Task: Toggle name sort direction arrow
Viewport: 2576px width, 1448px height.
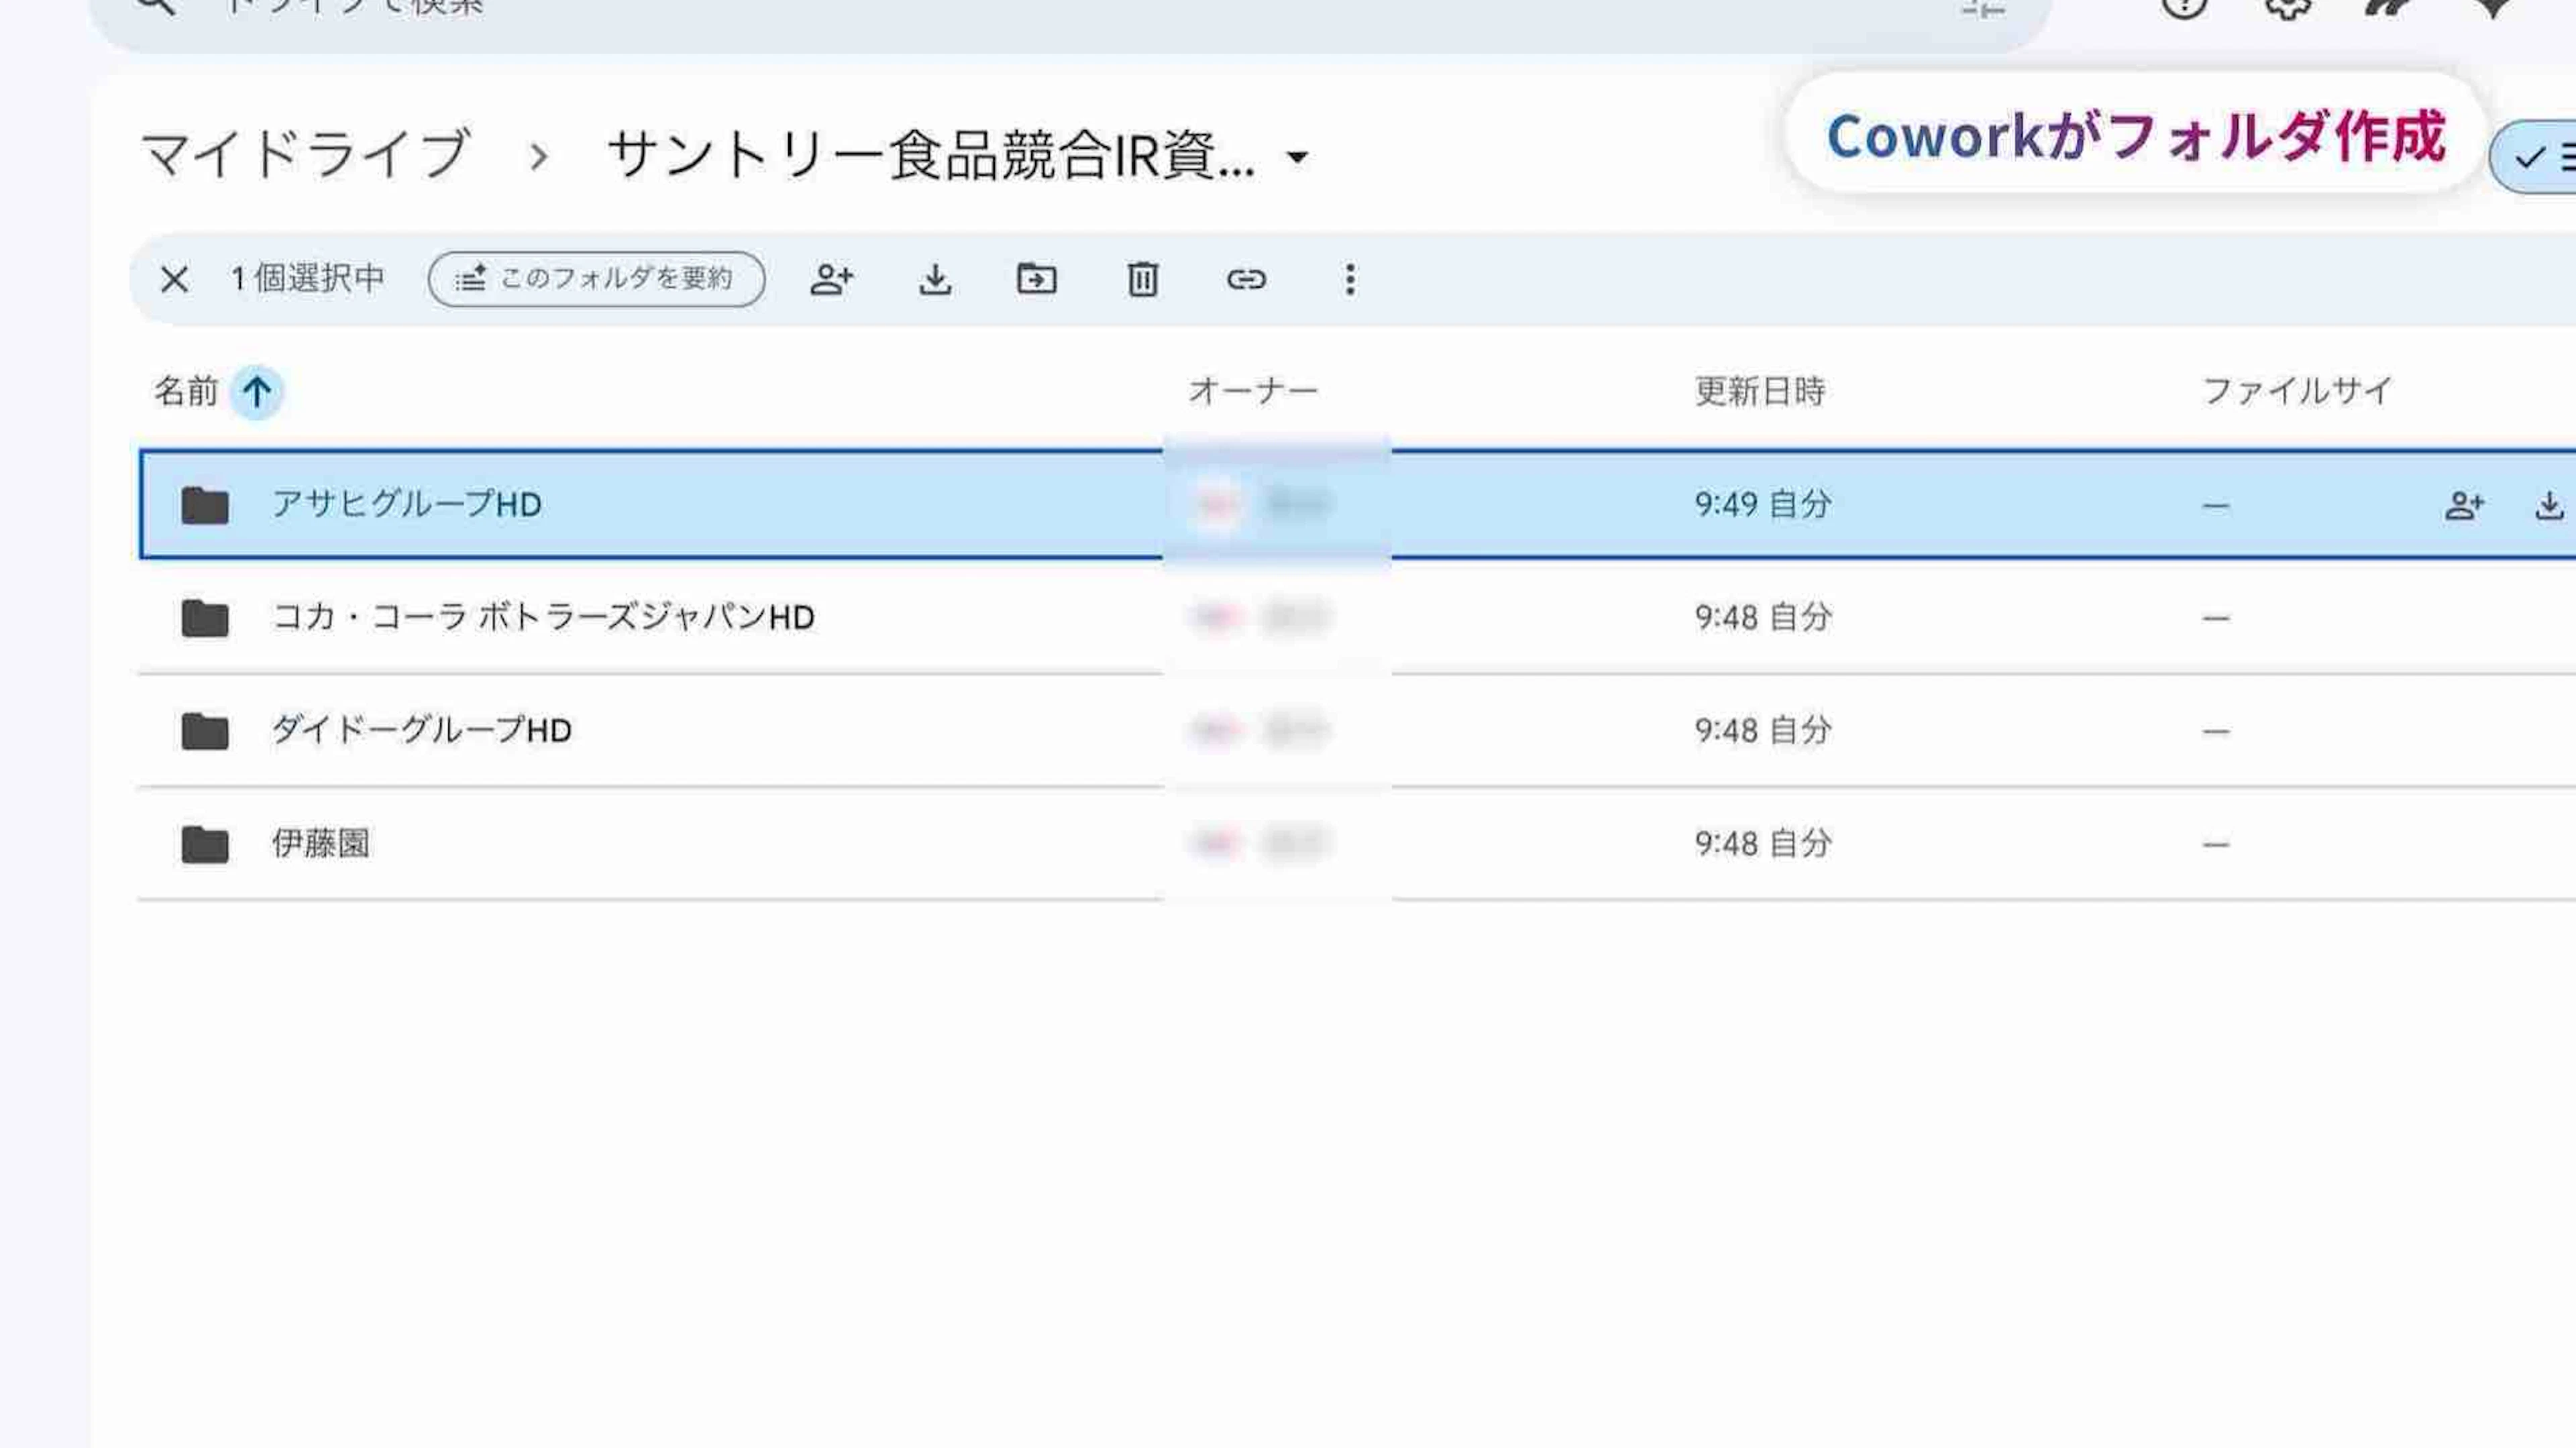Action: pos(257,391)
